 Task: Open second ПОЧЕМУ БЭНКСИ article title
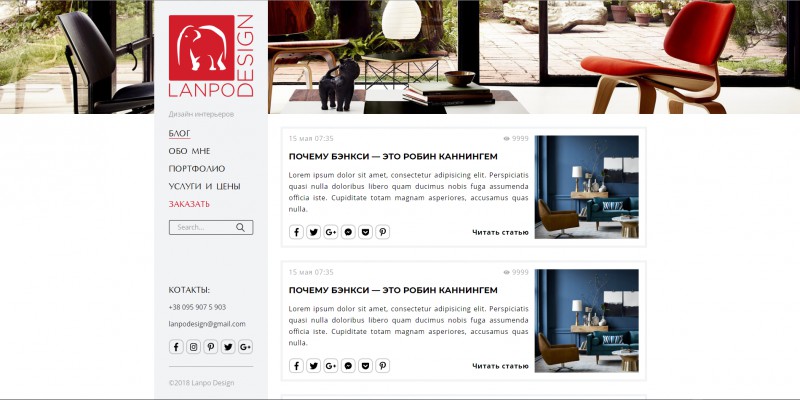click(393, 290)
